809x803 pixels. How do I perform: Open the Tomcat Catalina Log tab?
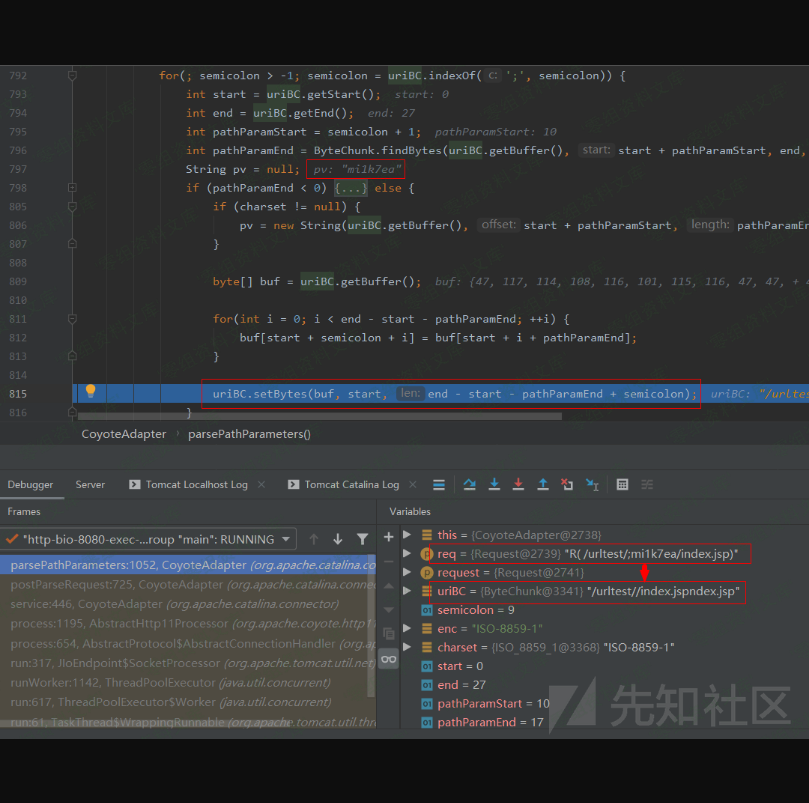pyautogui.click(x=351, y=485)
